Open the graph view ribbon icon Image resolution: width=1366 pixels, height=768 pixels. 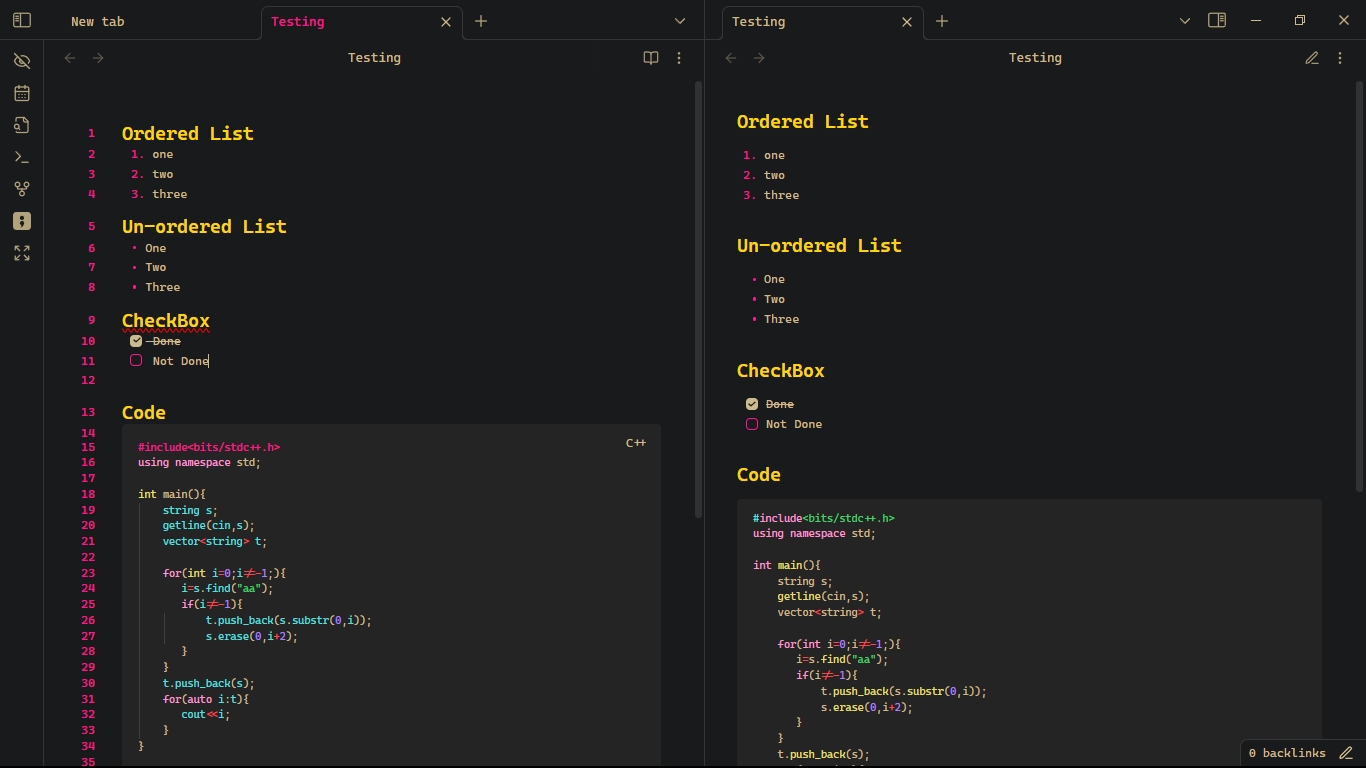click(22, 189)
